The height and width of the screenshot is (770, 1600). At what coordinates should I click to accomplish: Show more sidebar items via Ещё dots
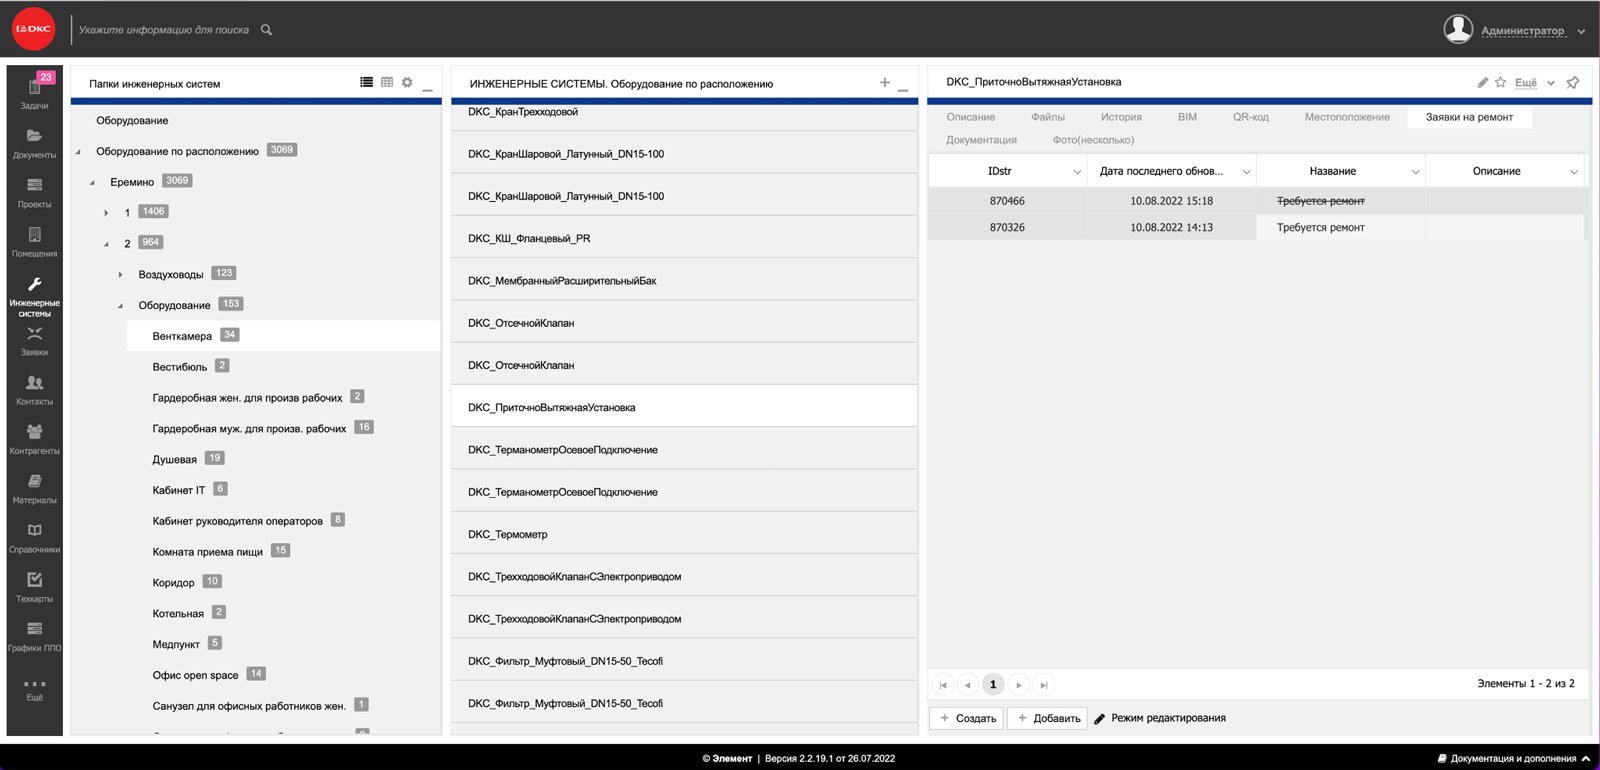(x=34, y=689)
